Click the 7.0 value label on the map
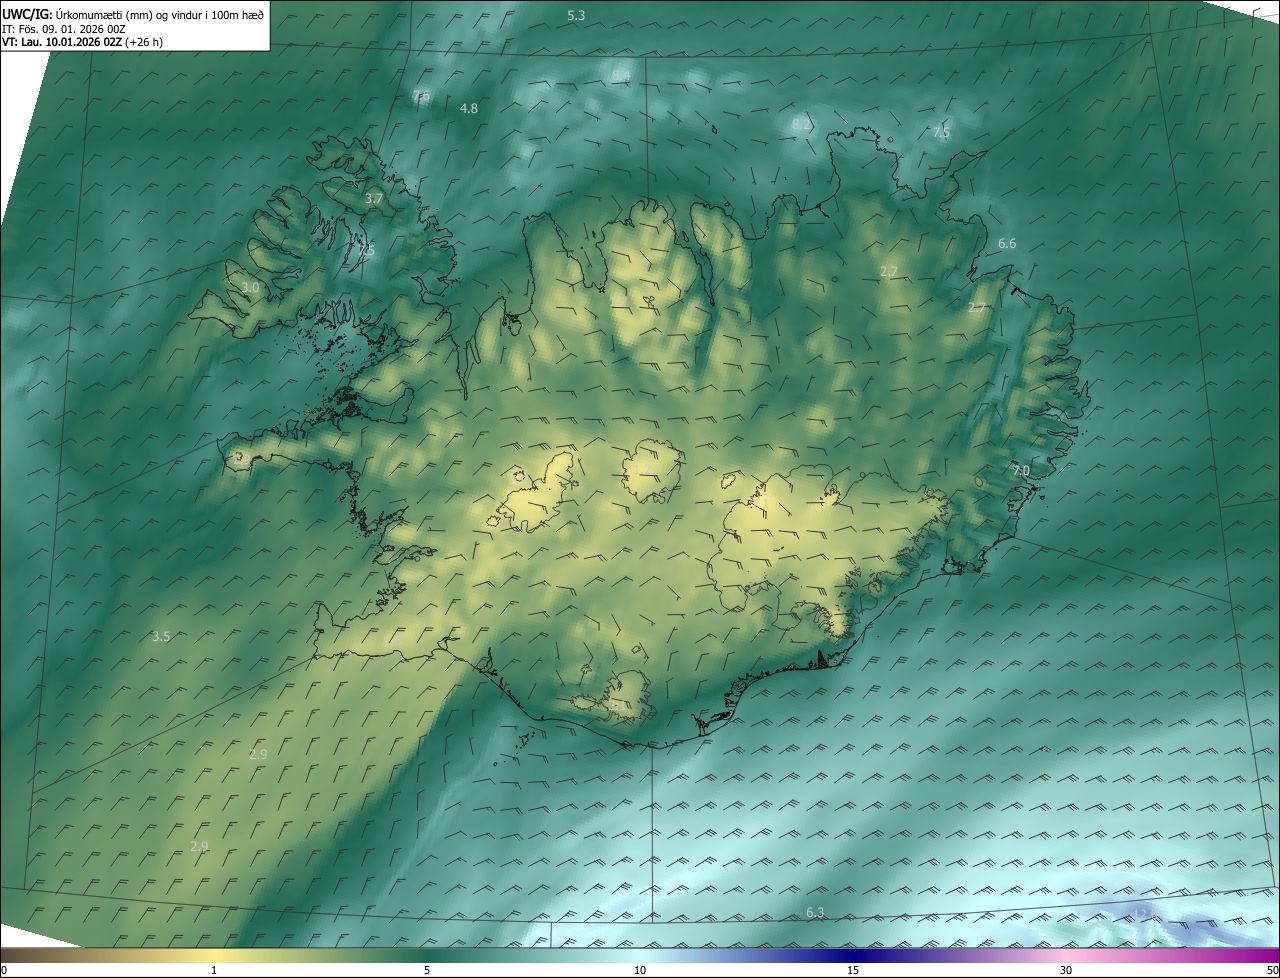 pos(1020,470)
